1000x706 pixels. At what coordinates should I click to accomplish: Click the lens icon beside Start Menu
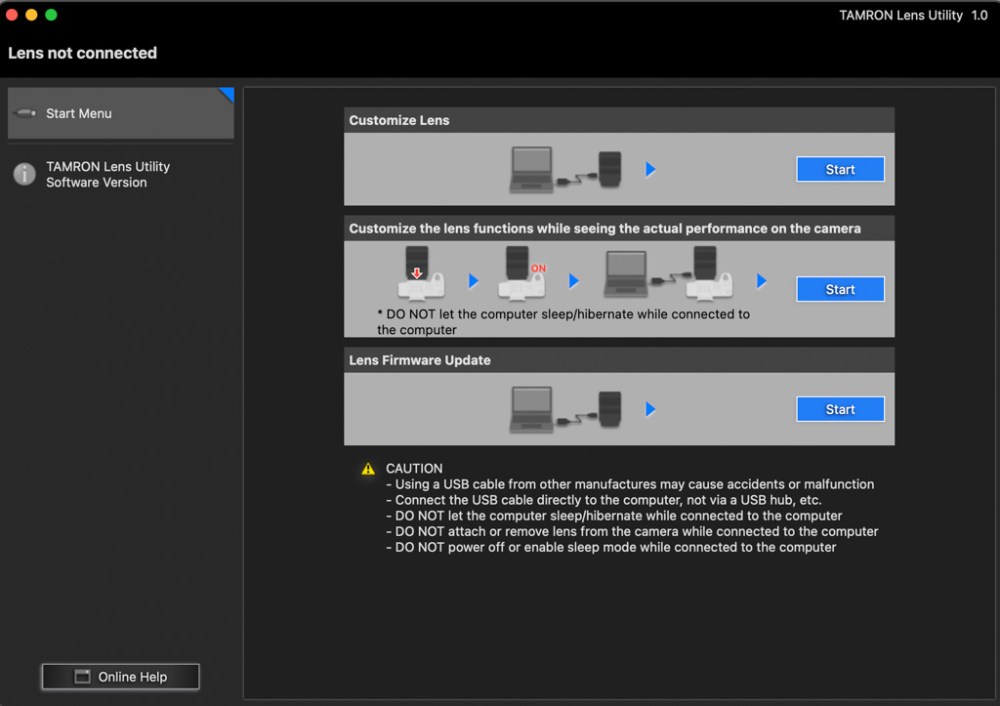pyautogui.click(x=25, y=113)
